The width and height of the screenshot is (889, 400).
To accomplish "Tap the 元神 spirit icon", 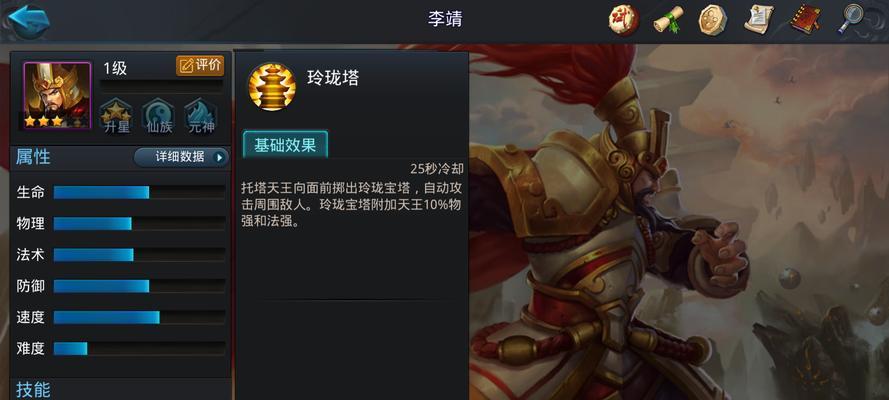I will 201,116.
